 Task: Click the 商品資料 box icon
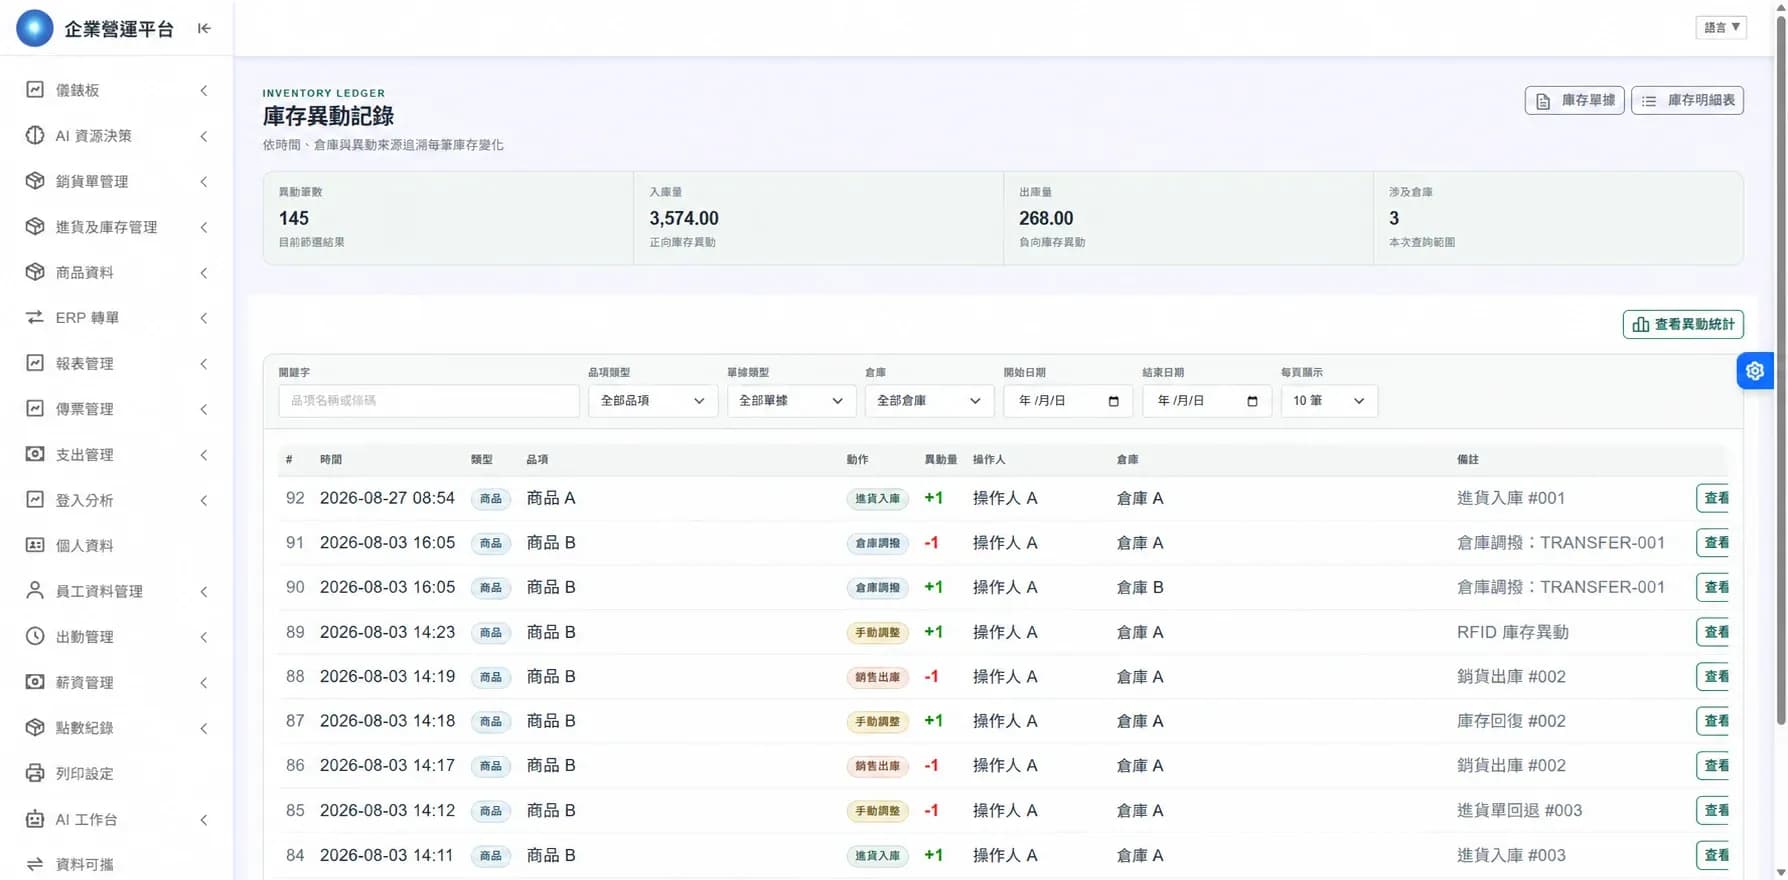[35, 272]
